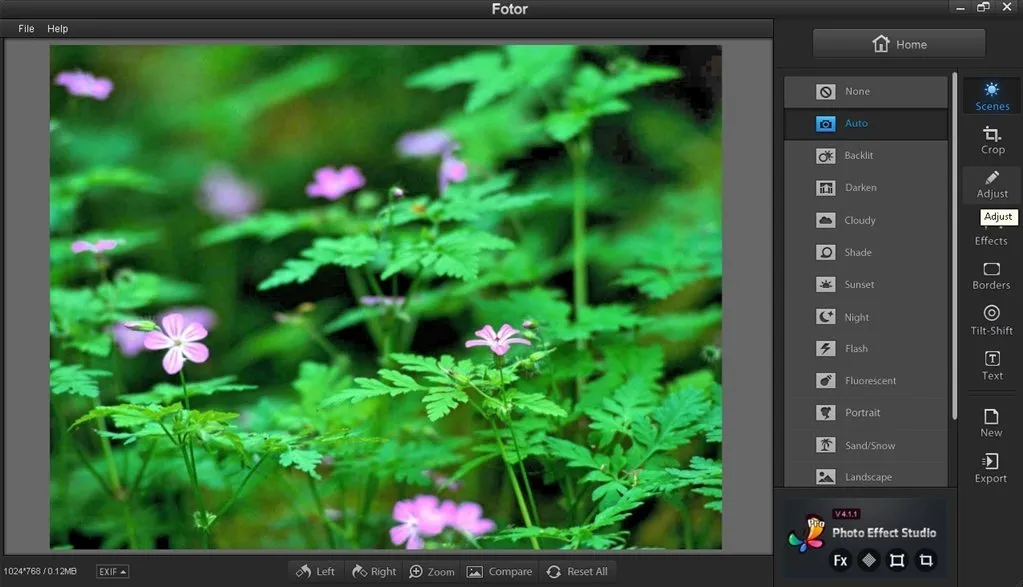Click Compare to view original
This screenshot has width=1023, height=587.
pyautogui.click(x=500, y=571)
